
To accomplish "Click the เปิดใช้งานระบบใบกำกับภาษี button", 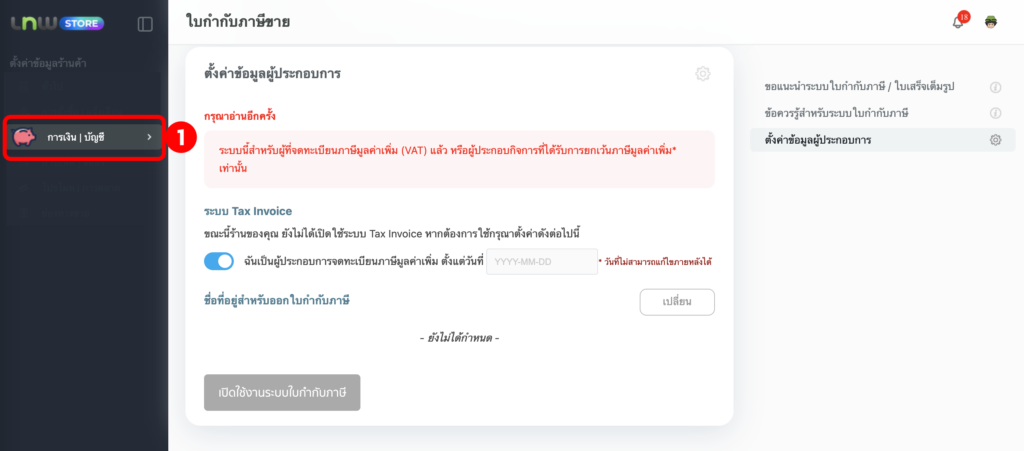I will (x=282, y=392).
